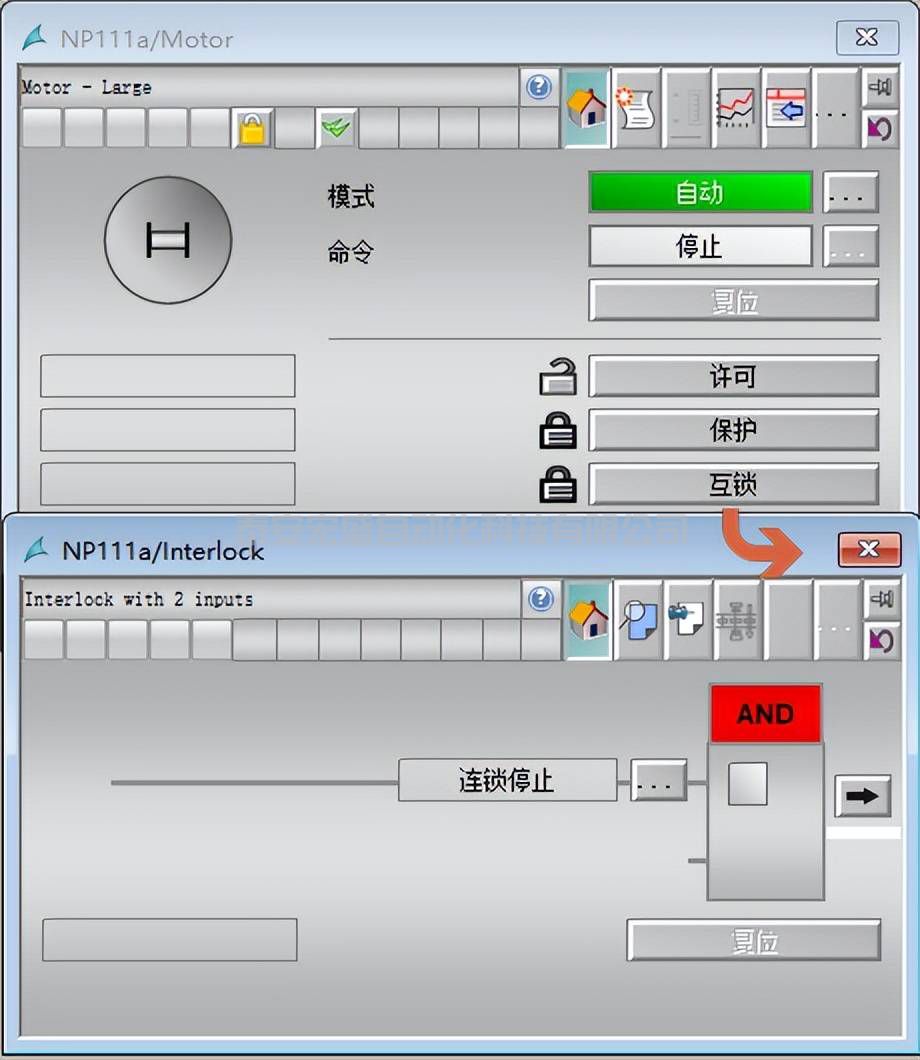Open the Motor trend chart view
The width and height of the screenshot is (920, 1060).
[736, 109]
